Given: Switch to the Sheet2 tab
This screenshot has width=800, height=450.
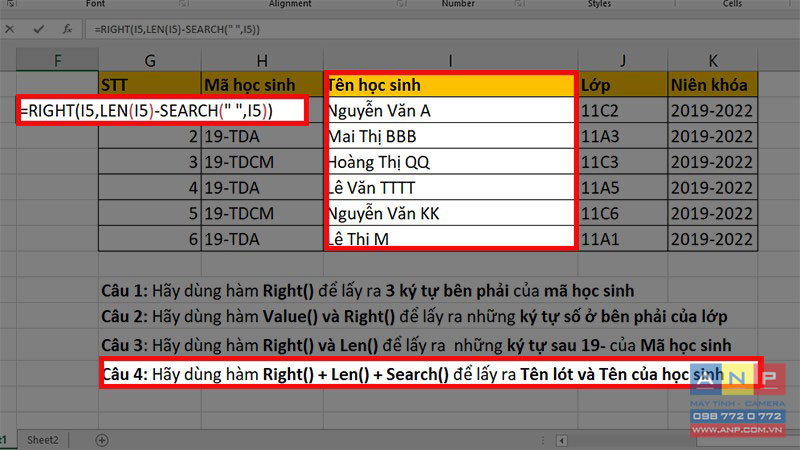Looking at the screenshot, I should tap(42, 440).
